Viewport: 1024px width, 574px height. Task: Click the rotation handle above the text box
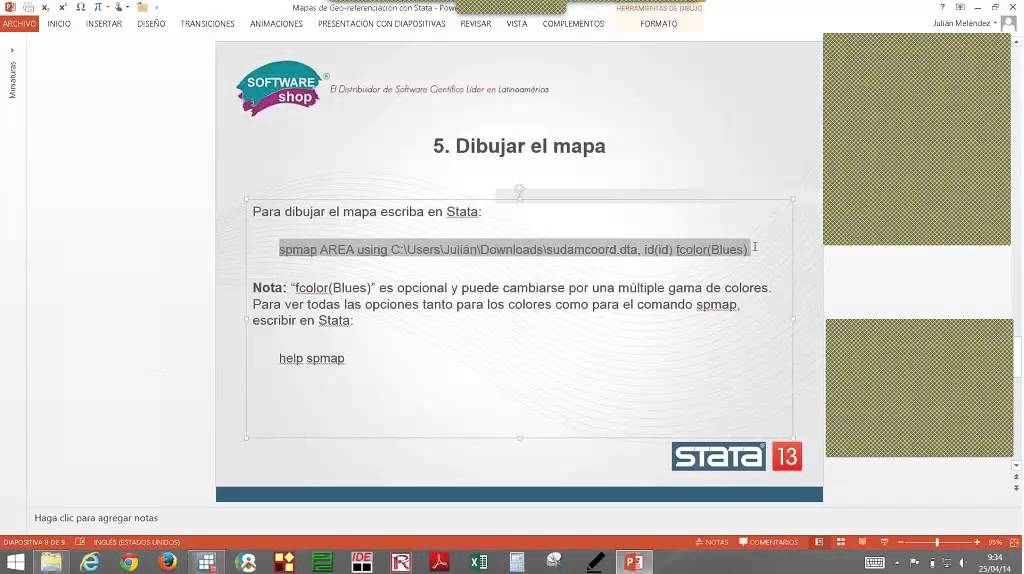pos(519,190)
